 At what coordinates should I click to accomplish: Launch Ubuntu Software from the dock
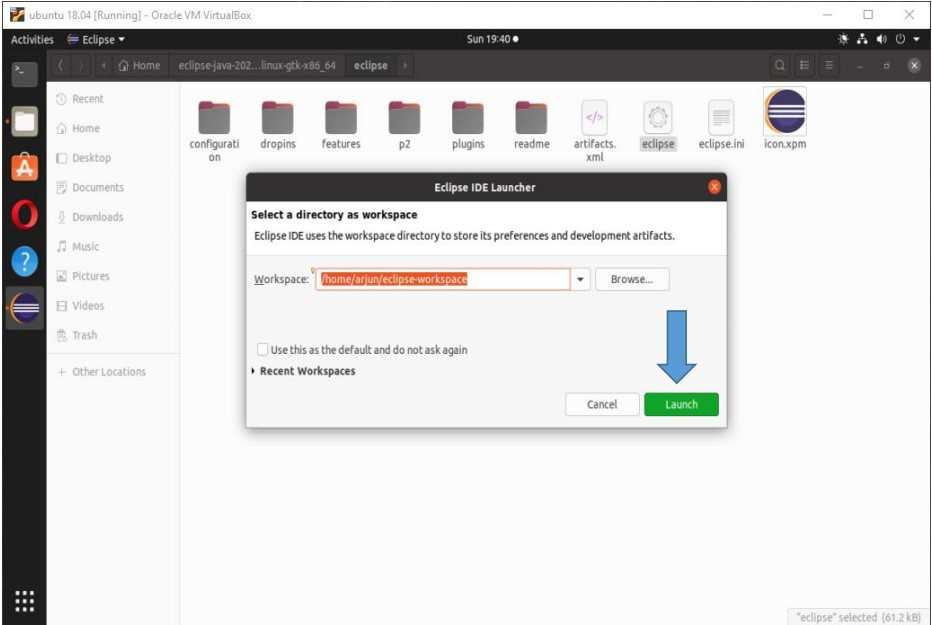pos(25,168)
